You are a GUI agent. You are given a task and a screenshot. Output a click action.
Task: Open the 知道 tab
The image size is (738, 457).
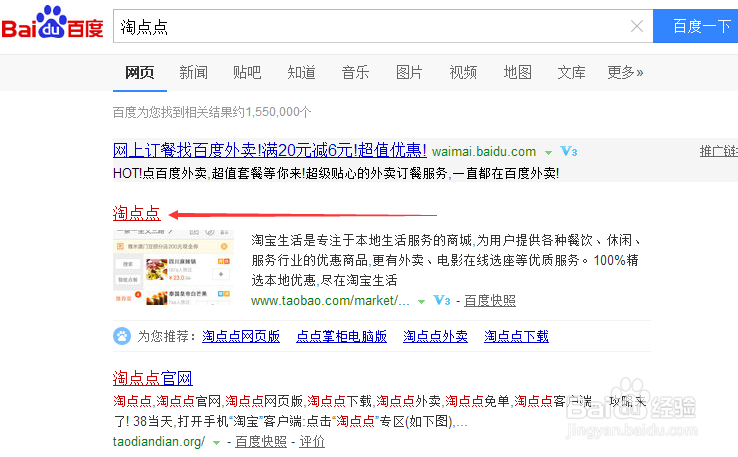[x=301, y=72]
